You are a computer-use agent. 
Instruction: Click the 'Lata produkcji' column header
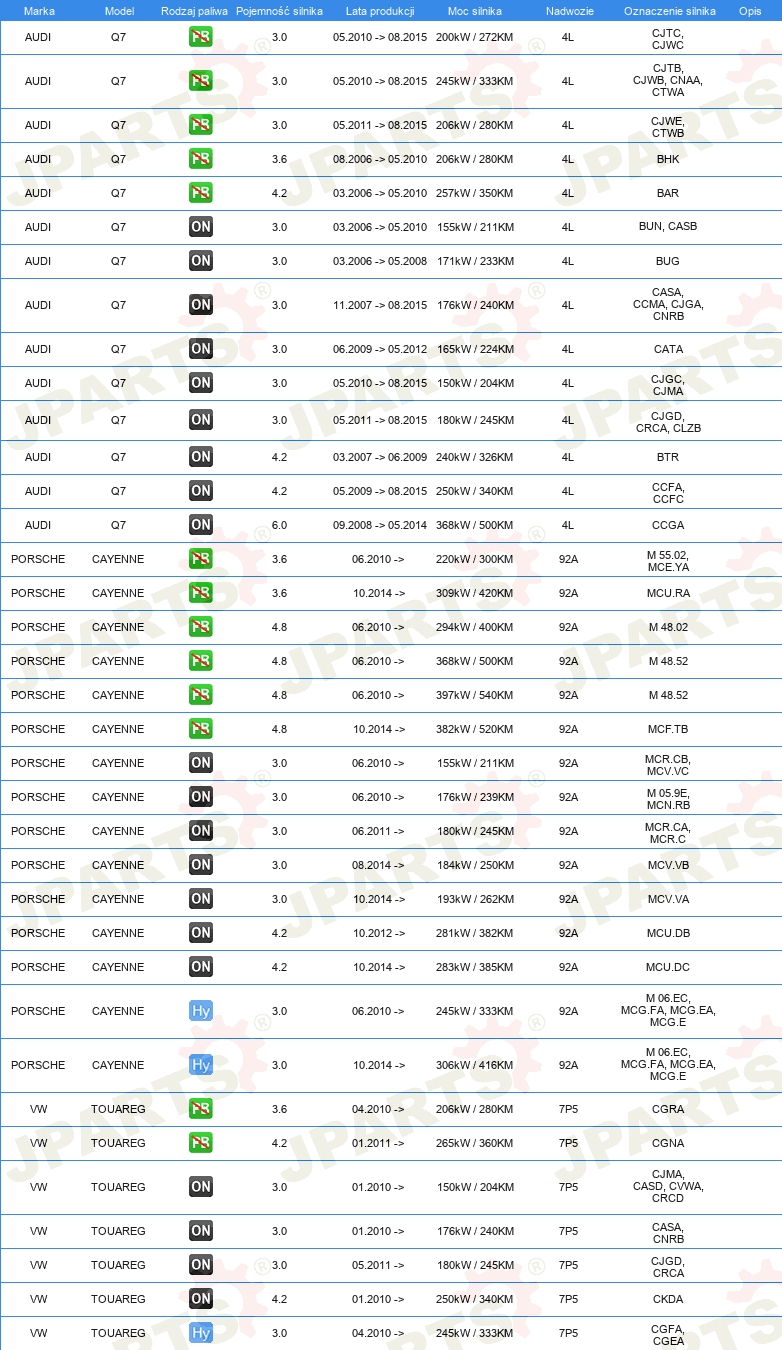click(x=380, y=10)
